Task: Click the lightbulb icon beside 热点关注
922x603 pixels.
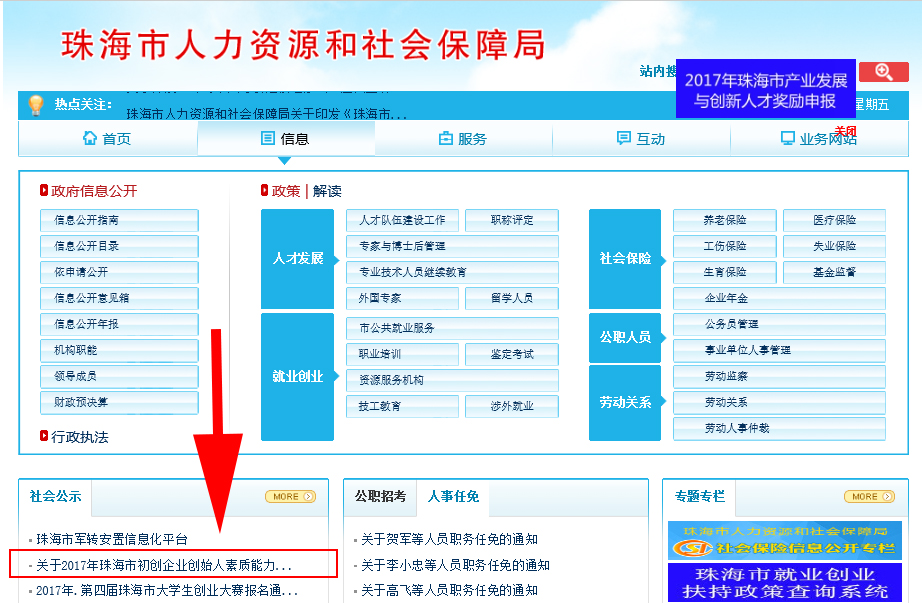Action: (x=36, y=104)
